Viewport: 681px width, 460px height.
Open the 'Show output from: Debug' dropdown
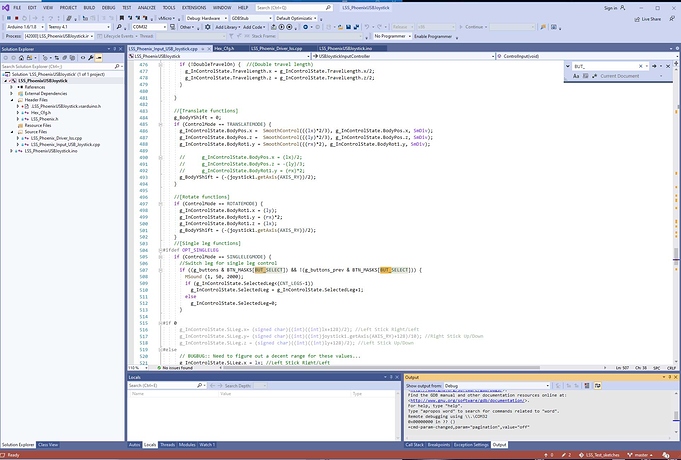[x=497, y=386]
